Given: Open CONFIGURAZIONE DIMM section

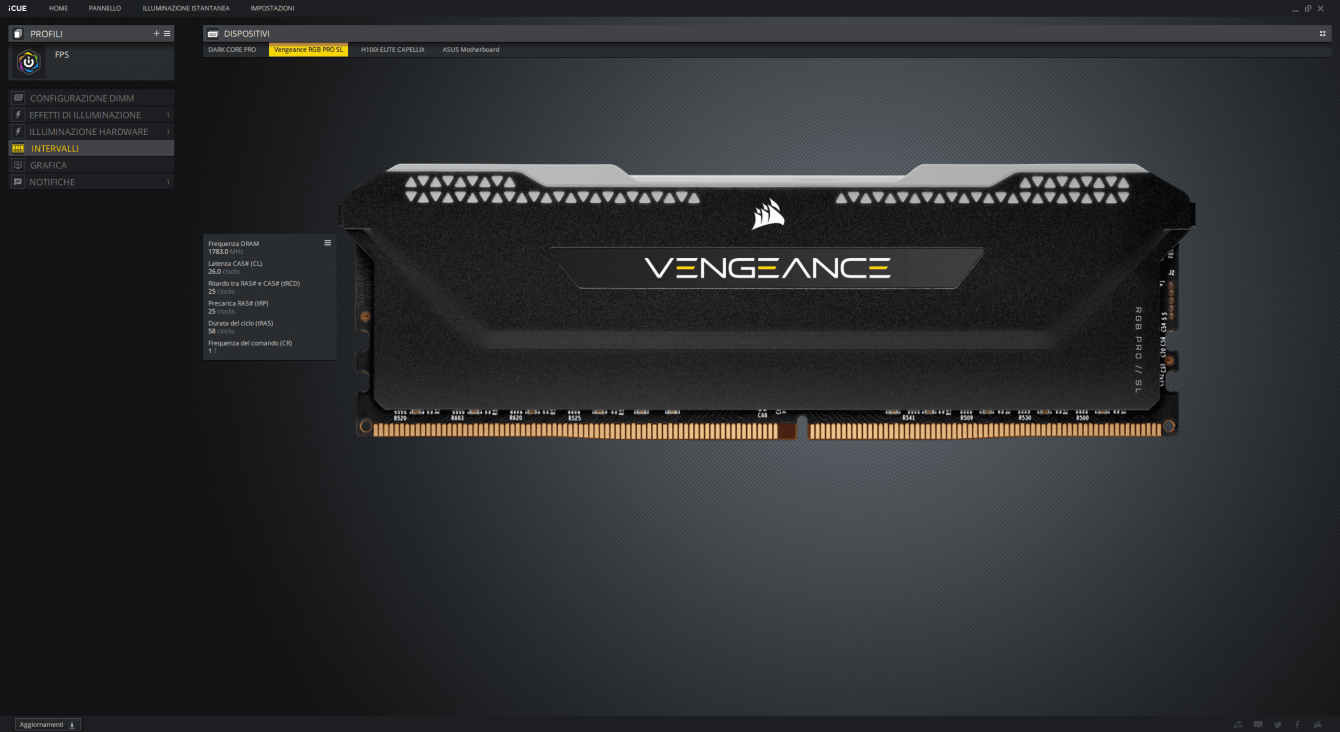Looking at the screenshot, I should (91, 98).
